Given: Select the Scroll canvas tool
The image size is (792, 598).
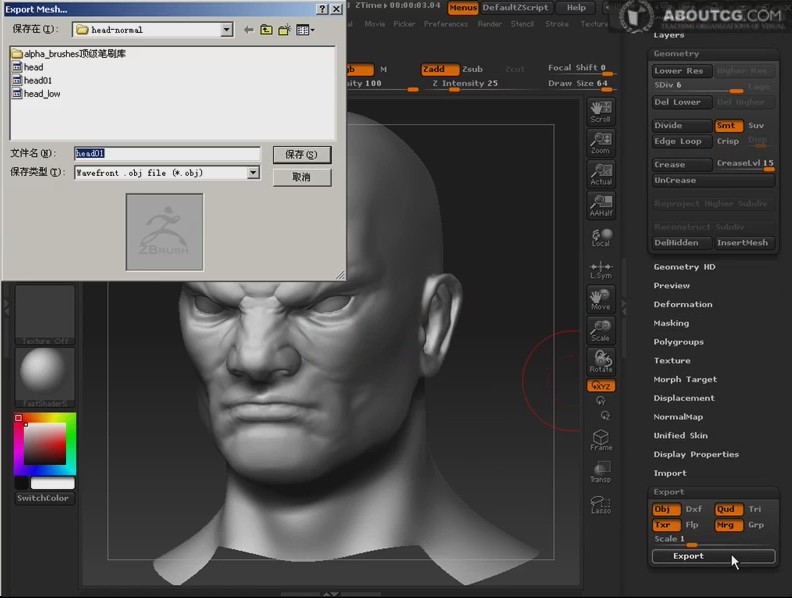Looking at the screenshot, I should [x=601, y=112].
